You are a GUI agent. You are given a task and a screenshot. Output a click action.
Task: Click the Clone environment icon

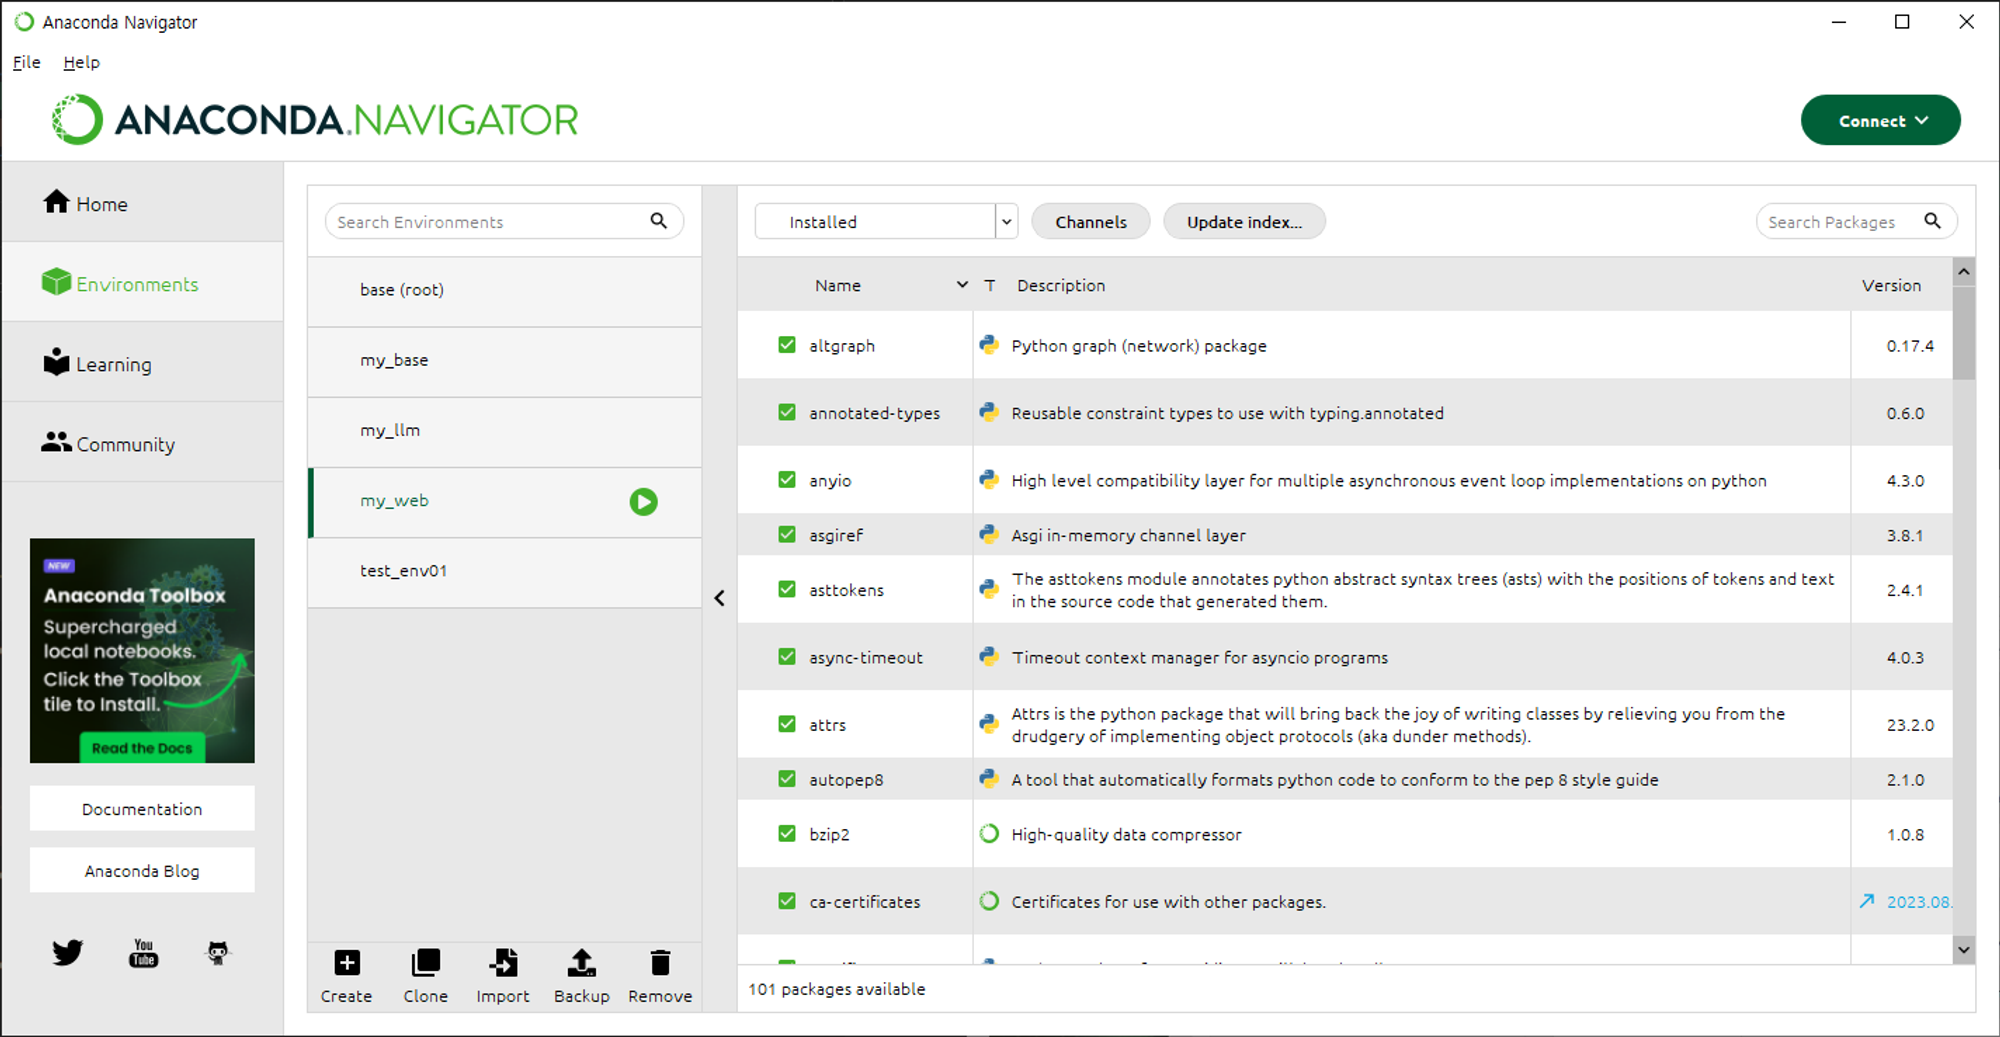[x=425, y=962]
